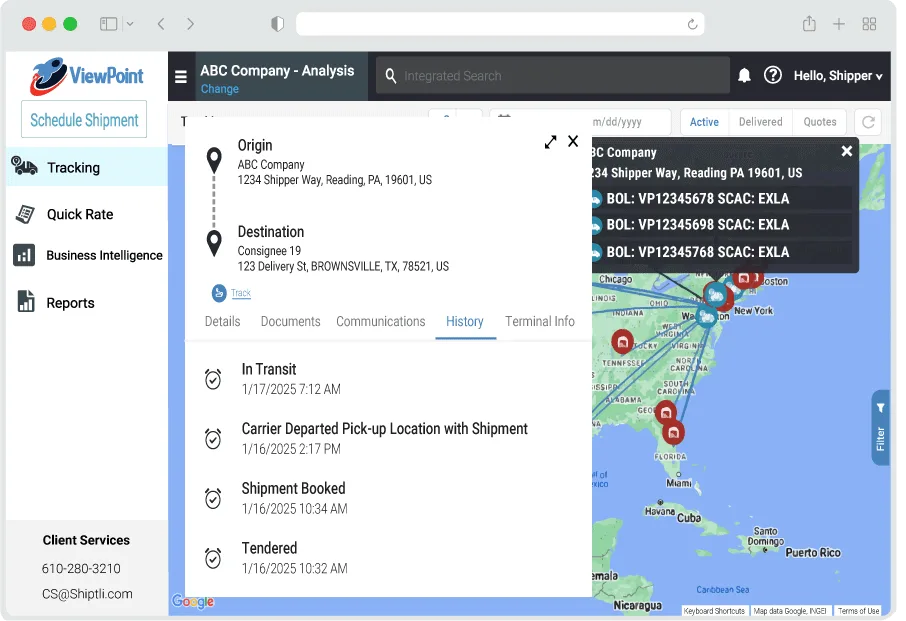Select the History tab

click(465, 321)
